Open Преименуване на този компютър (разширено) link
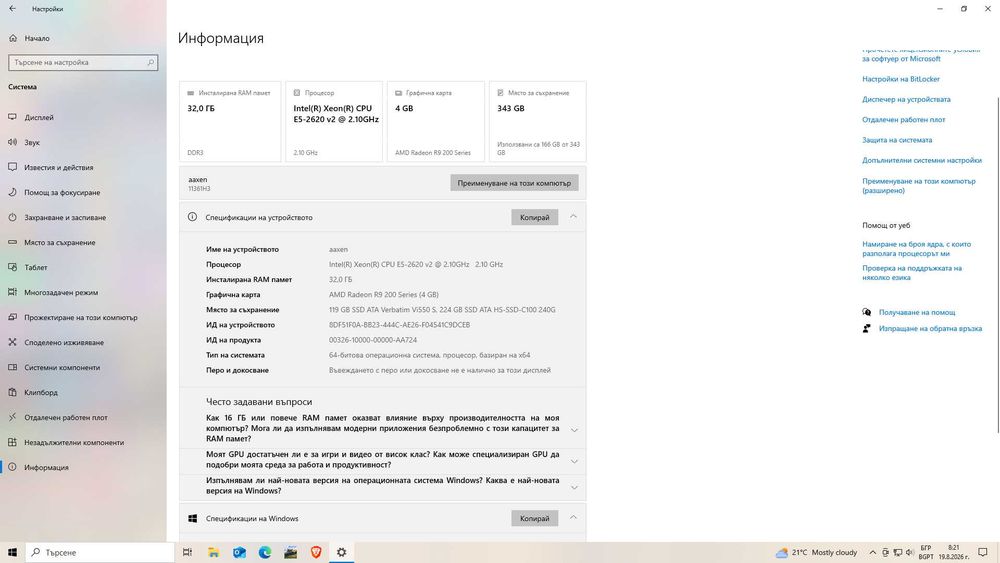This screenshot has width=1000, height=563. (919, 186)
